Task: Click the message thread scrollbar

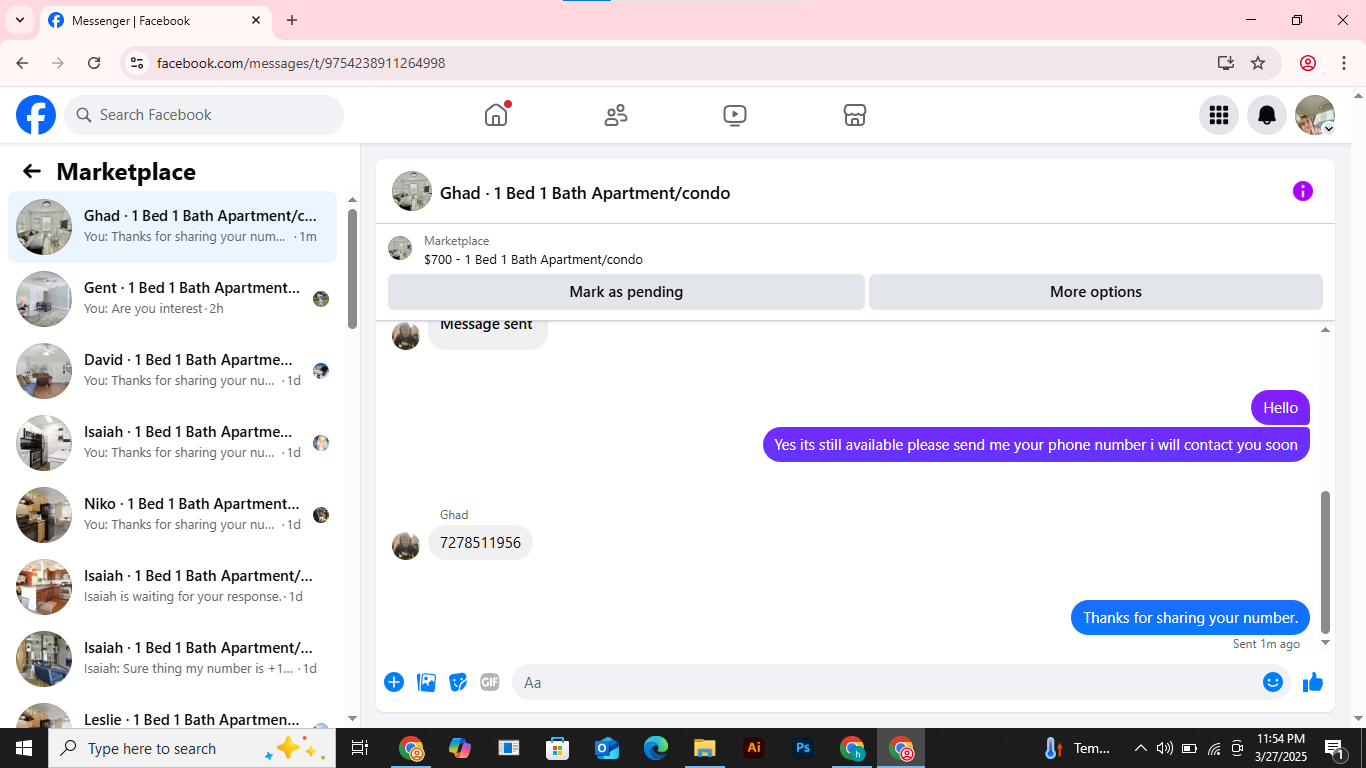Action: coord(1326,562)
